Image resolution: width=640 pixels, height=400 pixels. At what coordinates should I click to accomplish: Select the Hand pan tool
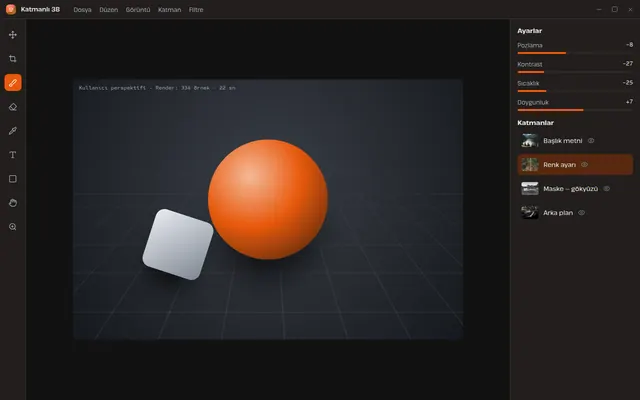click(13, 203)
